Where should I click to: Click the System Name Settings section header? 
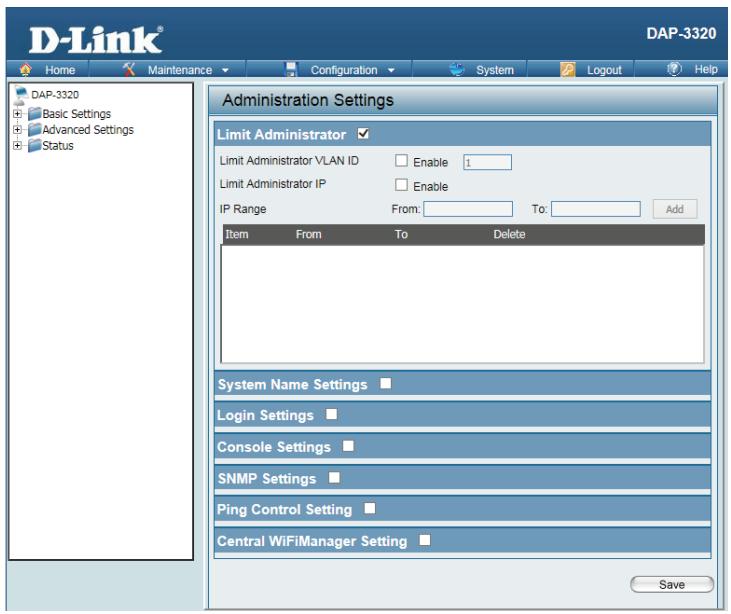pyautogui.click(x=462, y=384)
